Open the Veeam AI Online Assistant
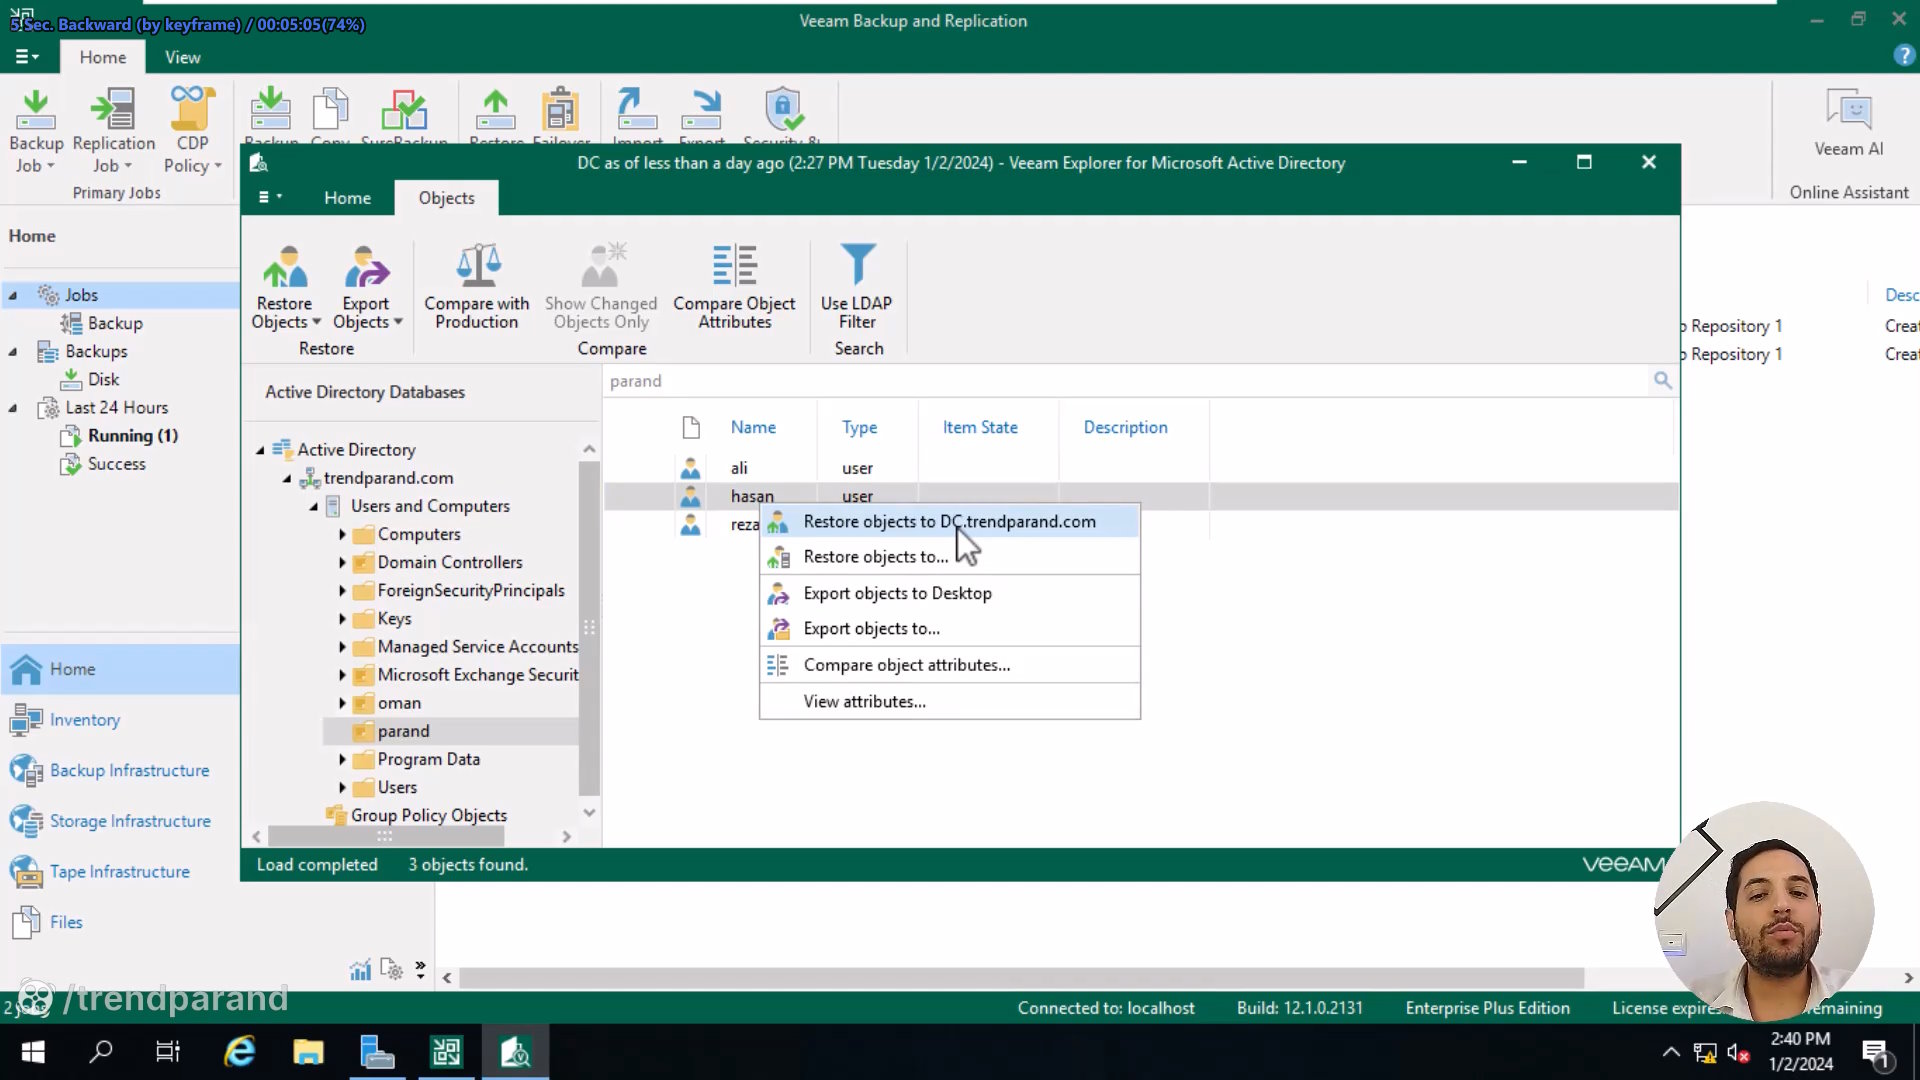The height and width of the screenshot is (1080, 1920). [x=1849, y=124]
